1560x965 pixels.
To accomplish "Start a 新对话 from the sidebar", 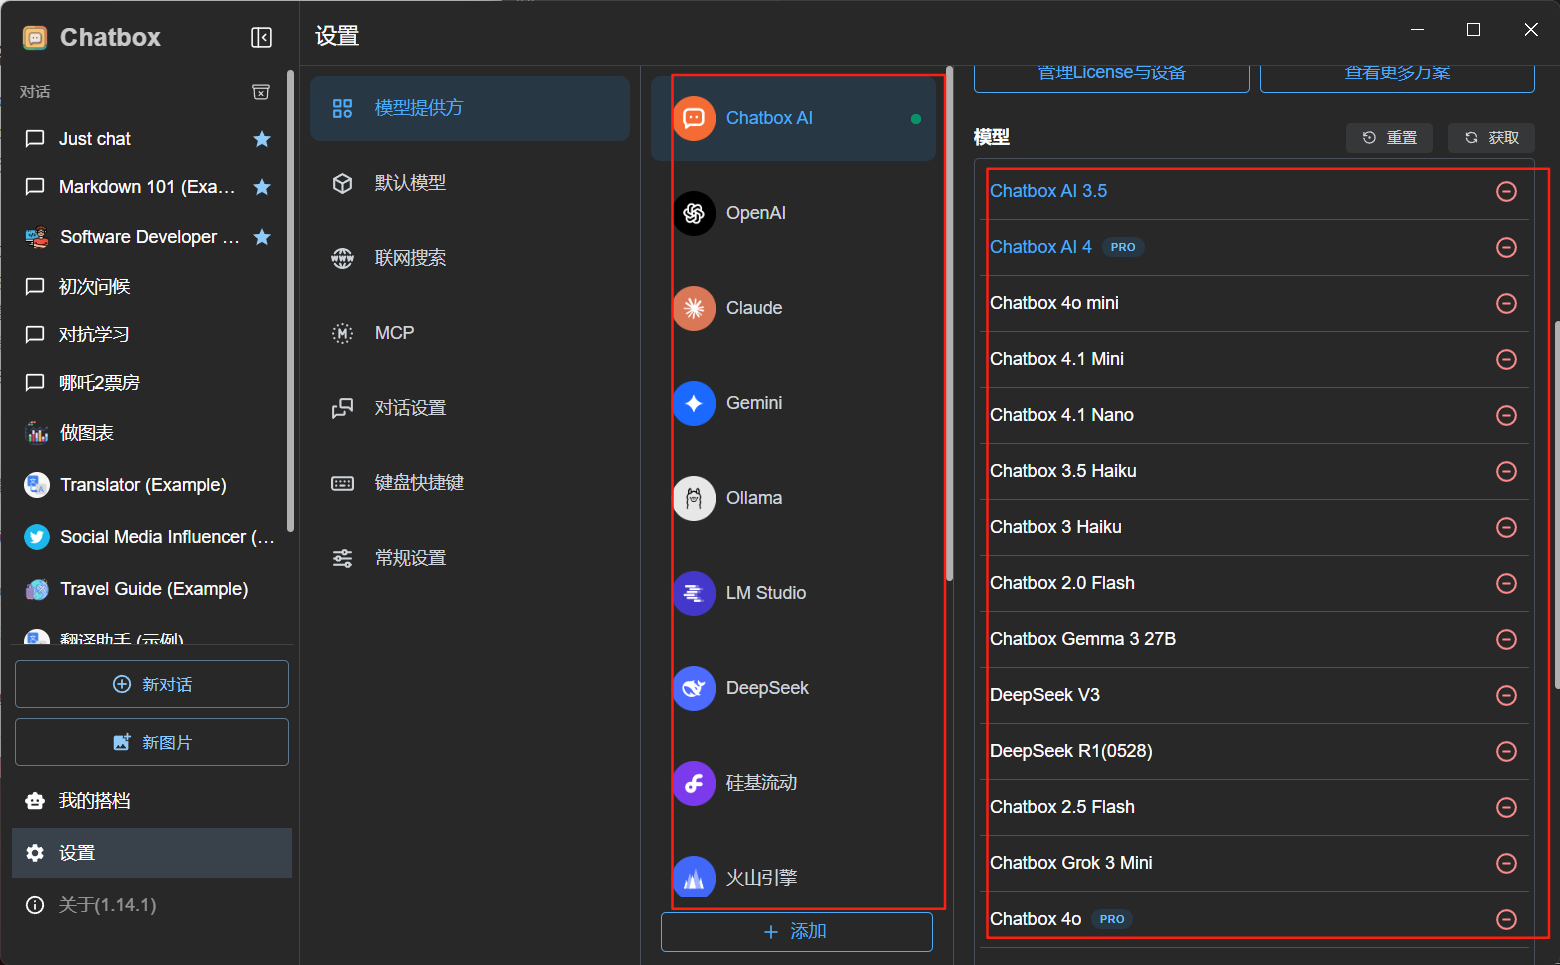I will (152, 684).
